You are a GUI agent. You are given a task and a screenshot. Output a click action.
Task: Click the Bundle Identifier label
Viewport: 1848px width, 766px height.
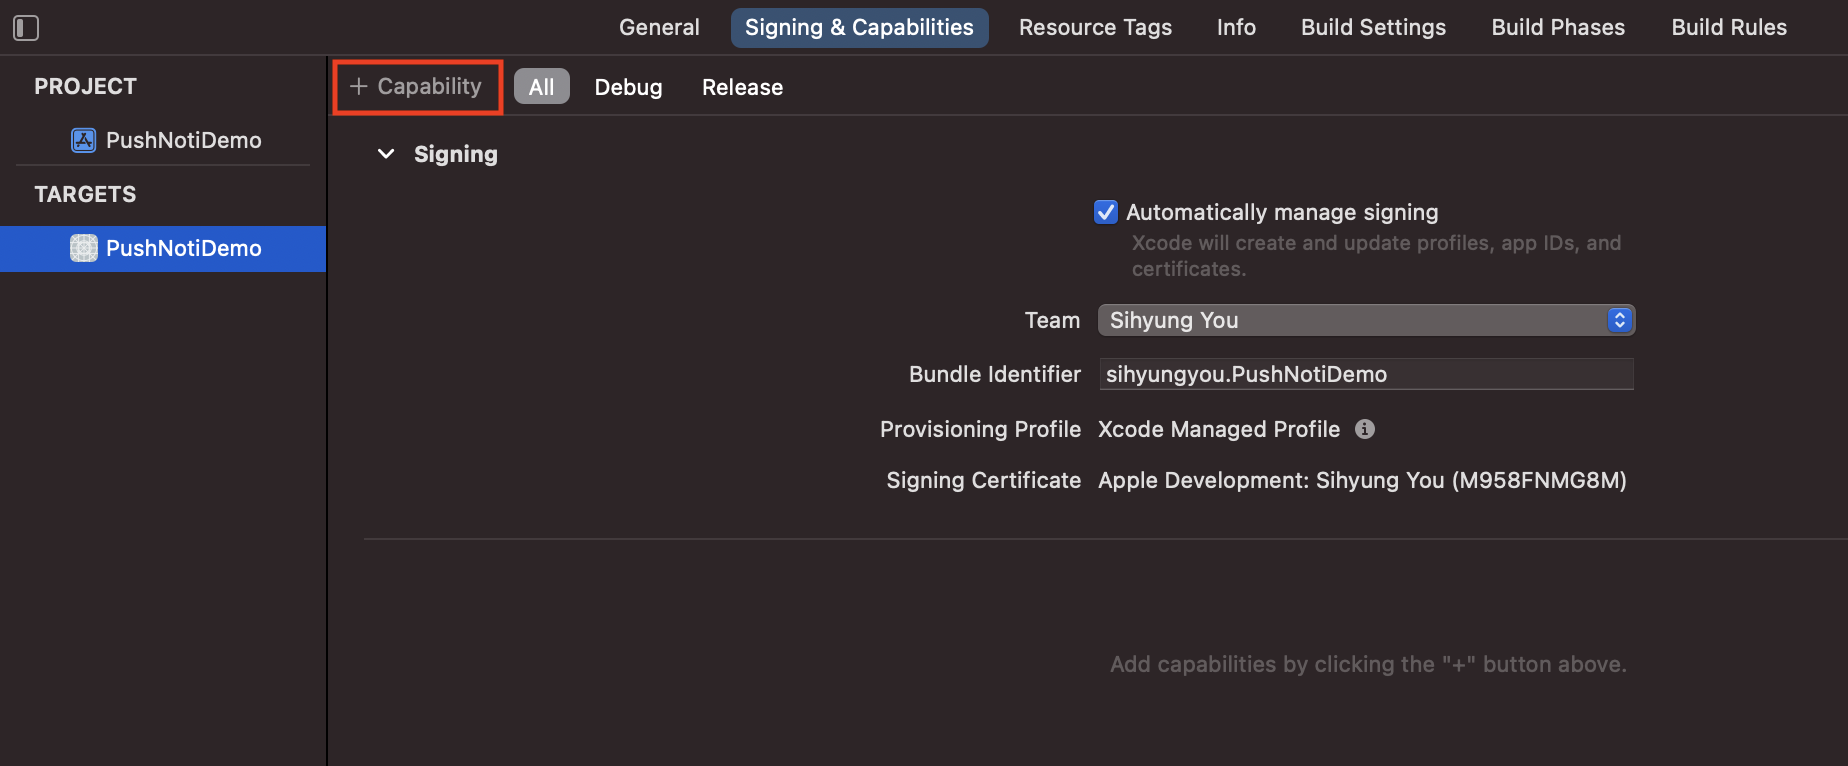(994, 374)
